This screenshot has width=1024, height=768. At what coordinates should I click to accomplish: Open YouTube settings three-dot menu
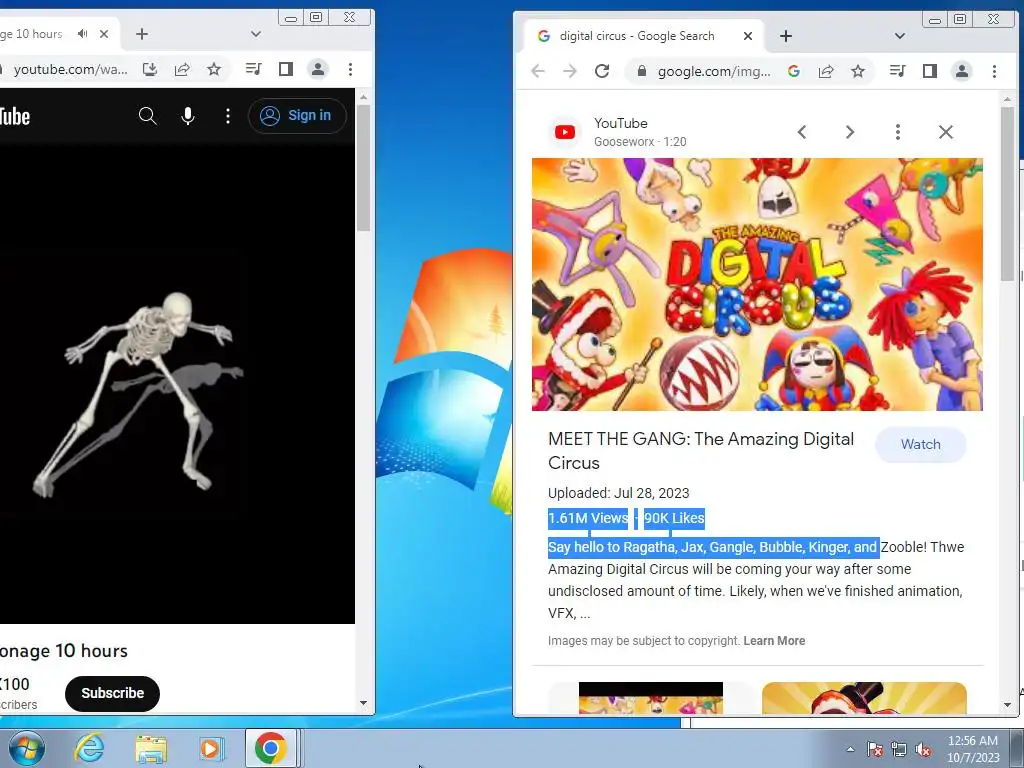pyautogui.click(x=227, y=116)
